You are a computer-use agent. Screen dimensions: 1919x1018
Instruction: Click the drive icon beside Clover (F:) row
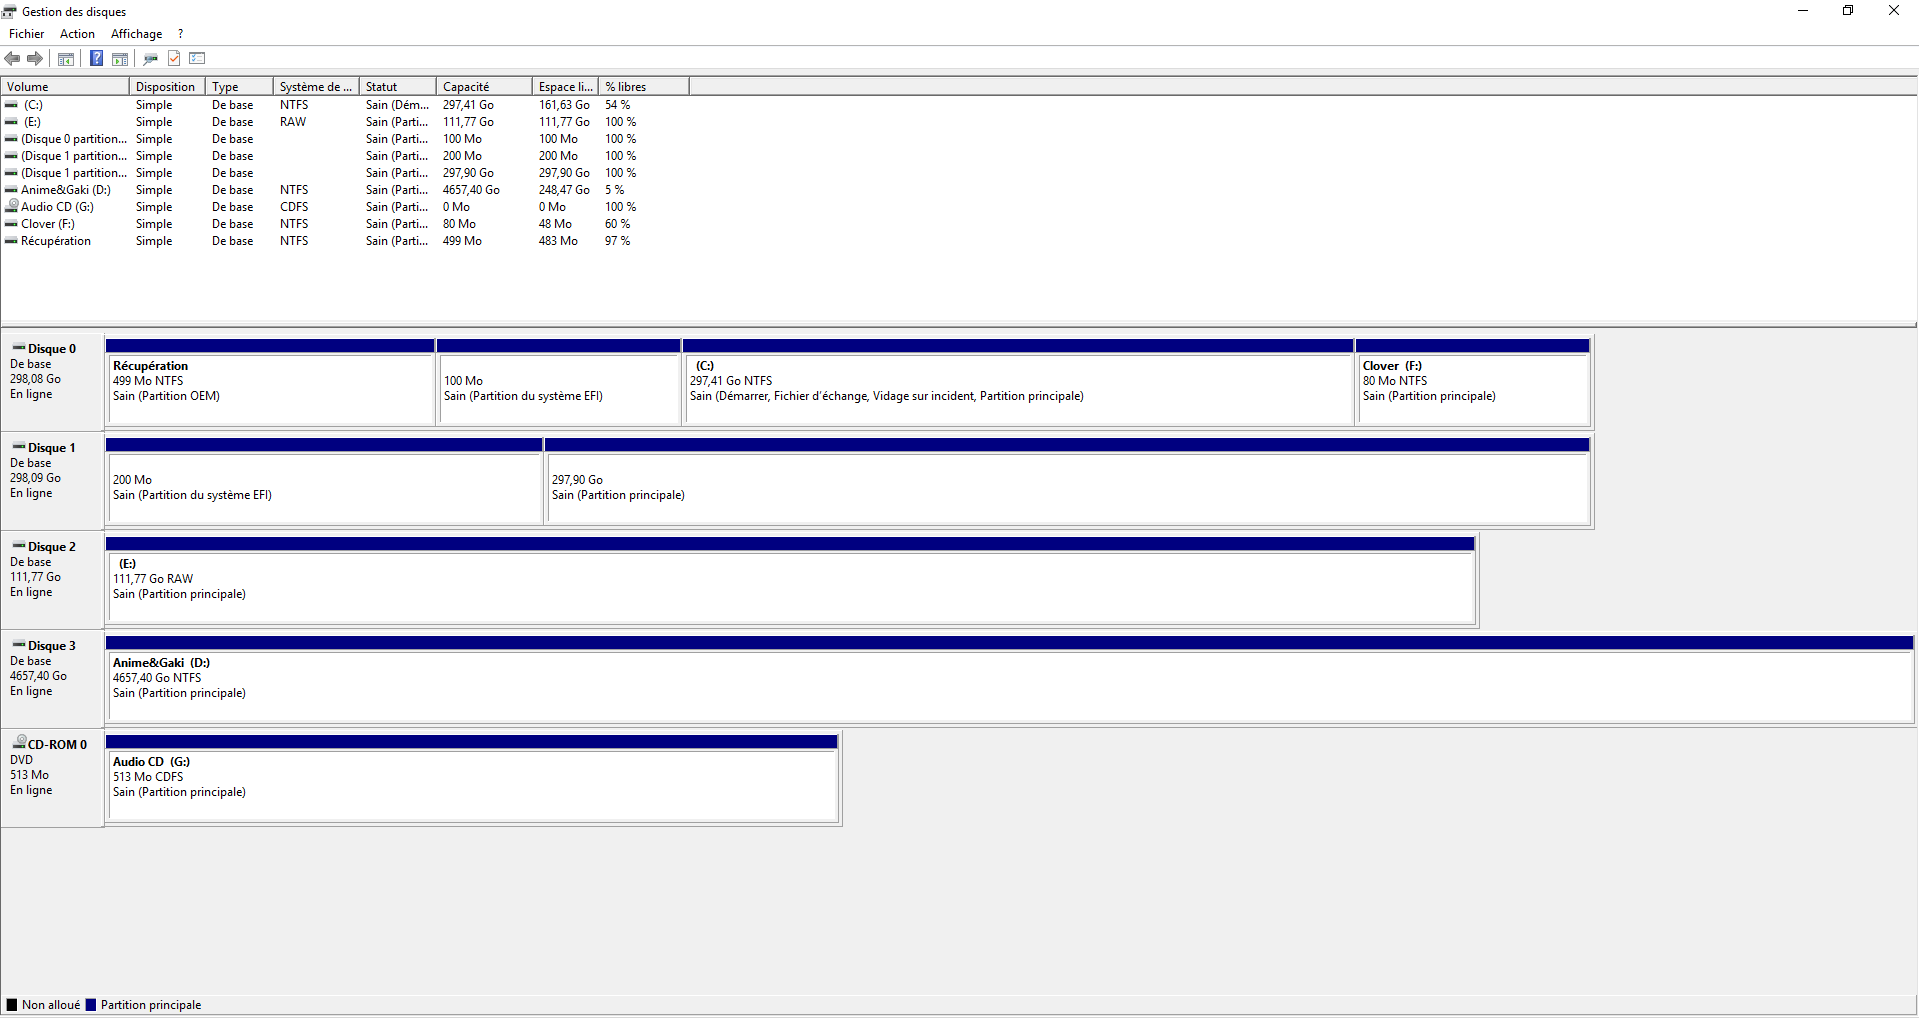point(11,224)
